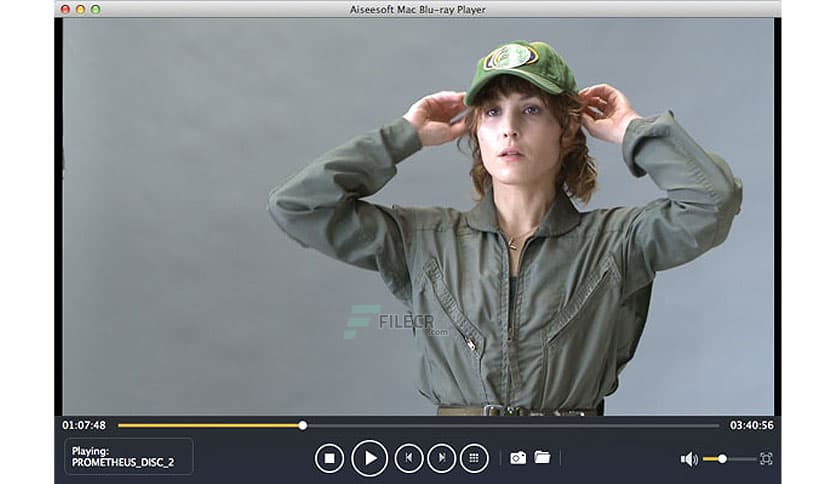836x484 pixels.
Task: Click the total duration 03:40:56
Action: point(752,425)
